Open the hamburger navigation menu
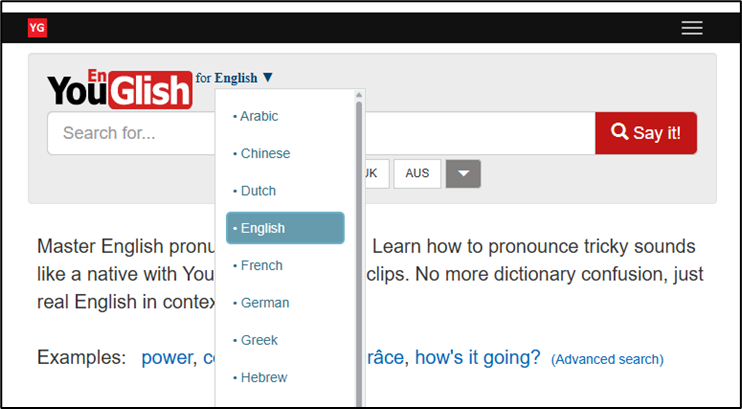The image size is (742, 409). click(x=692, y=28)
